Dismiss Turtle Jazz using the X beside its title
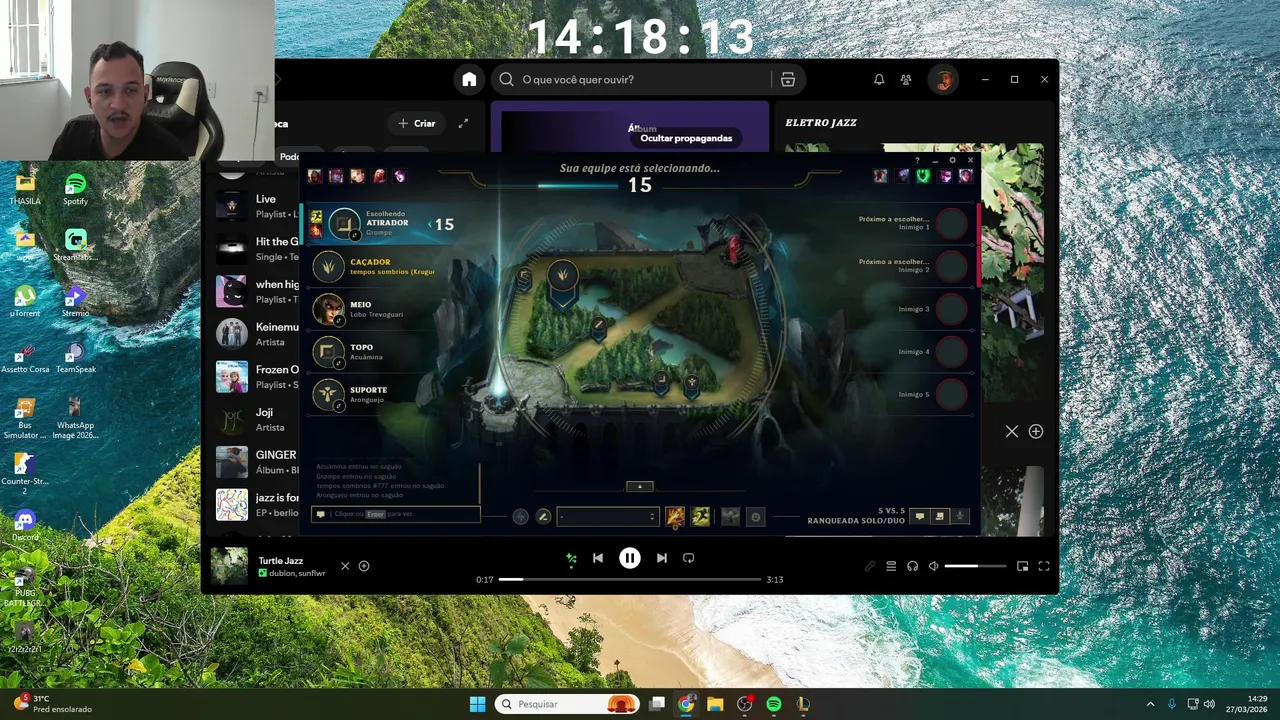Image resolution: width=1280 pixels, height=720 pixels. pos(345,566)
